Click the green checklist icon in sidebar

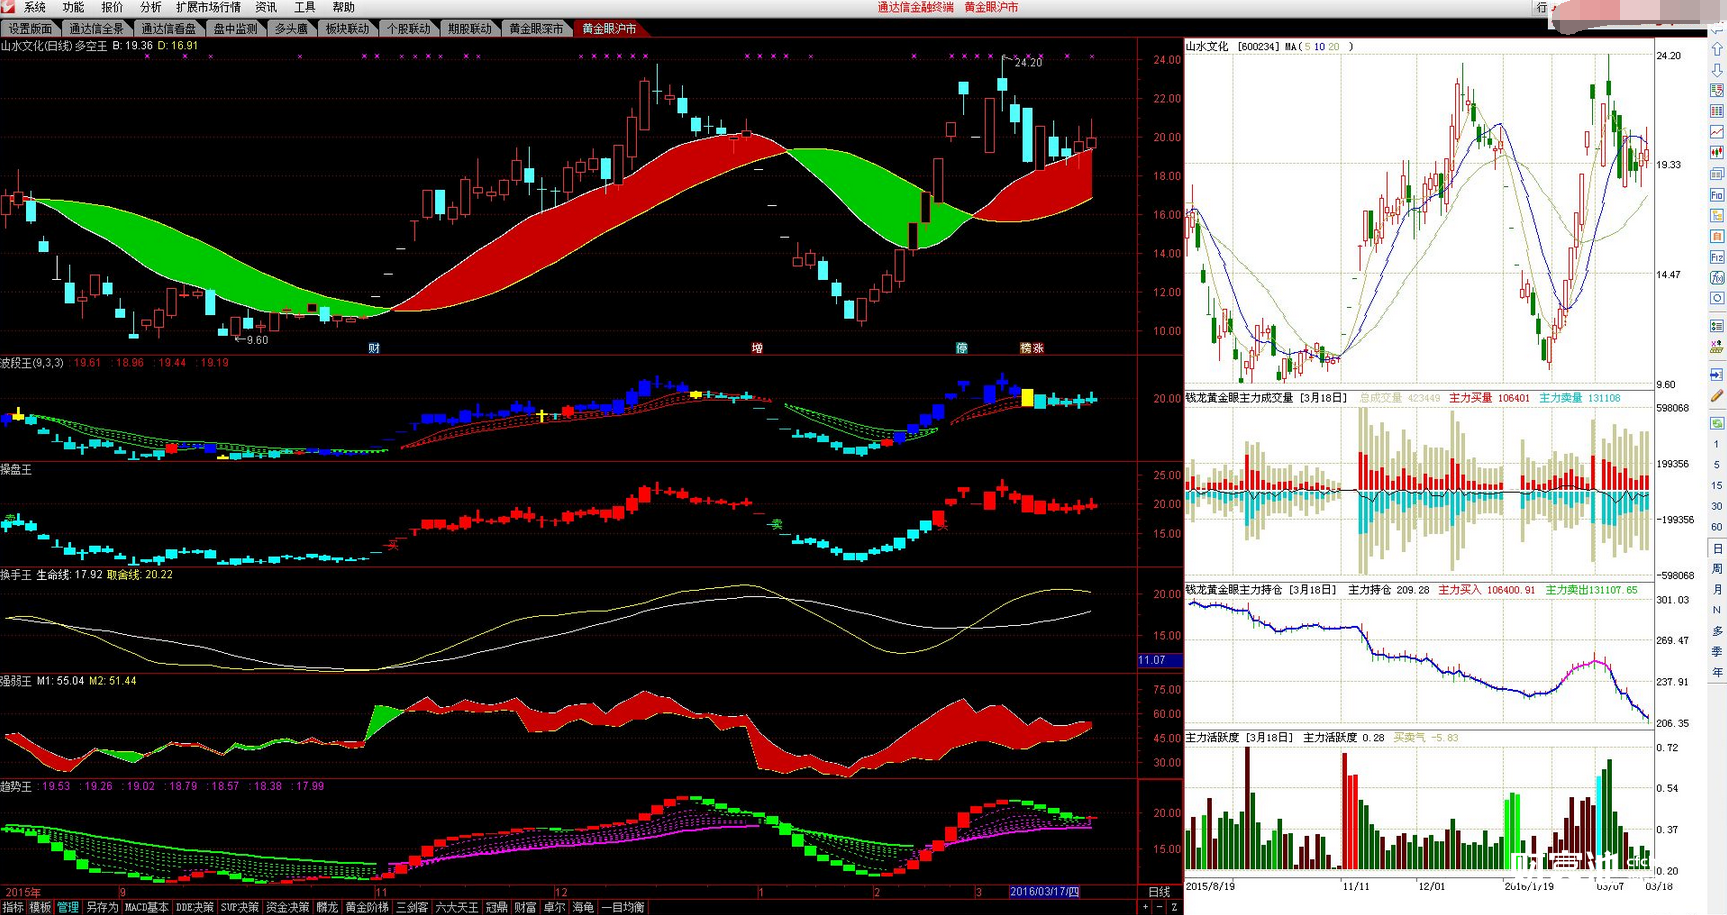[x=1717, y=326]
